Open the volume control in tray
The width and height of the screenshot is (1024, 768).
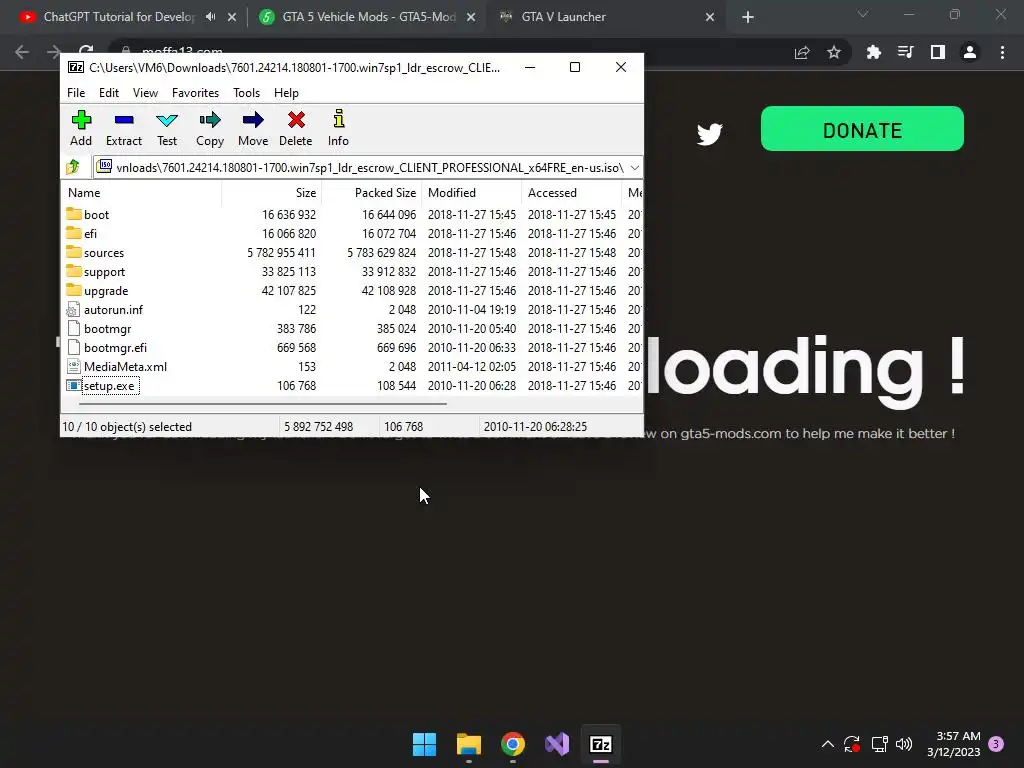pyautogui.click(x=904, y=744)
